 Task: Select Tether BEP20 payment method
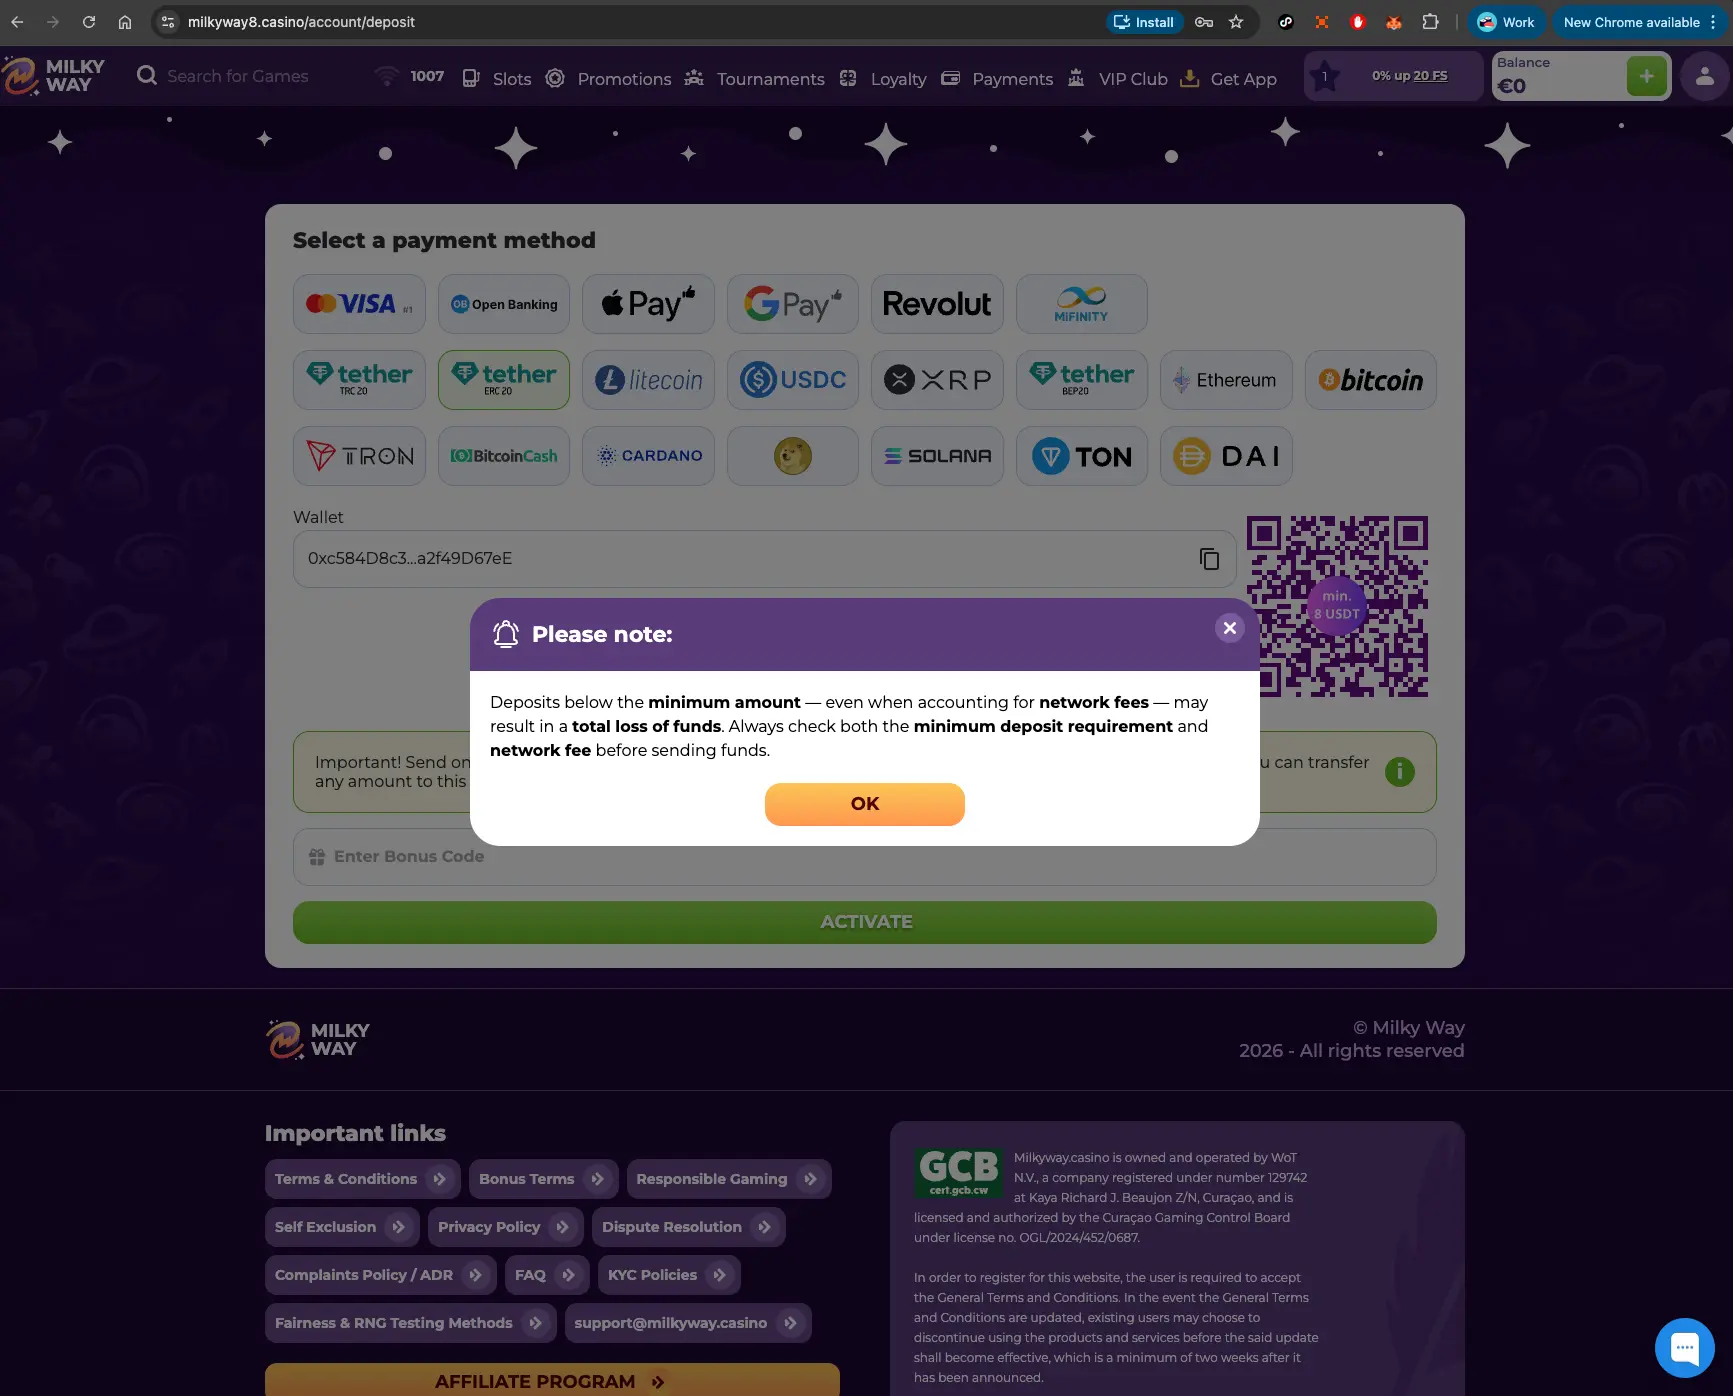pyautogui.click(x=1082, y=380)
